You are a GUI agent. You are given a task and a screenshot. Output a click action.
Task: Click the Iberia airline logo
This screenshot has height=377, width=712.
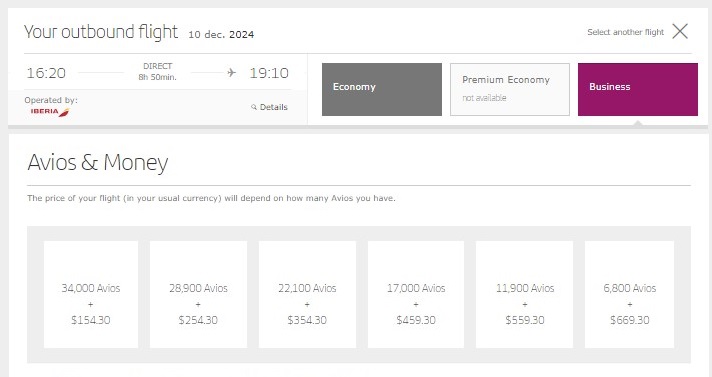tap(50, 112)
